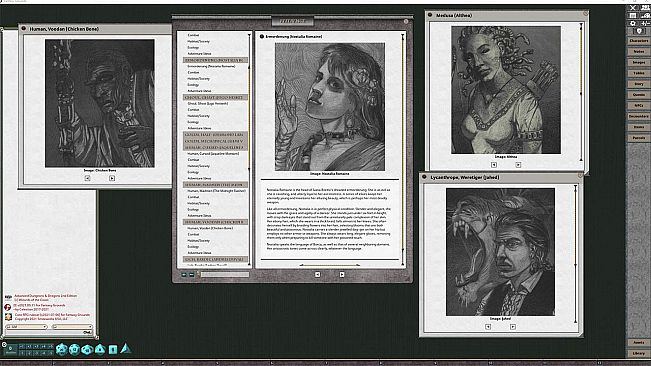This screenshot has width=651, height=366.
Task: Close the Medusa (Althea) window
Action: tap(585, 14)
